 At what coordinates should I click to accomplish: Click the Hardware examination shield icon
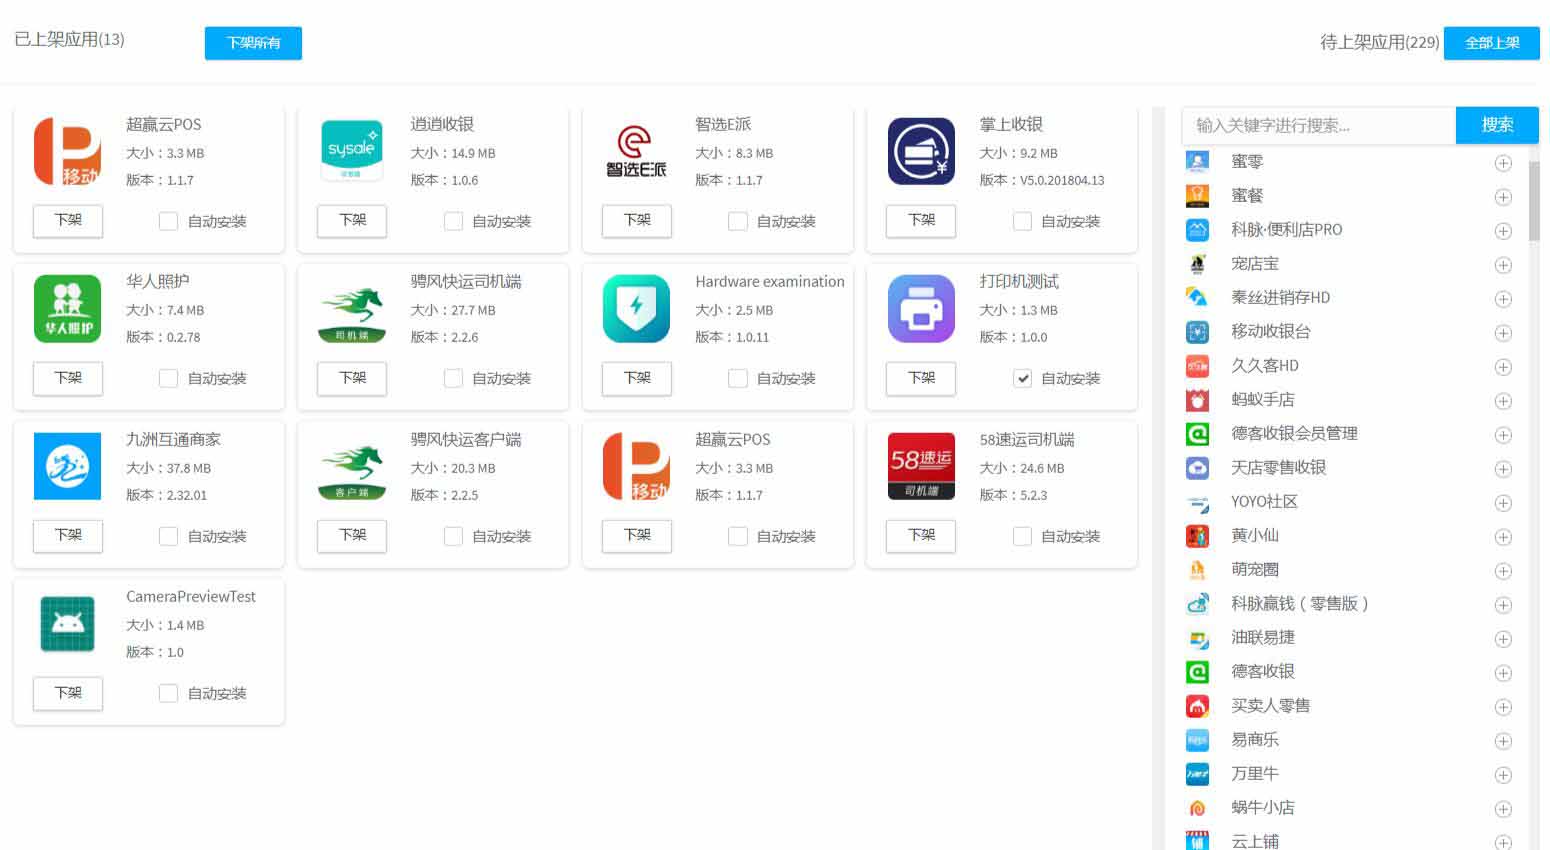coord(636,308)
